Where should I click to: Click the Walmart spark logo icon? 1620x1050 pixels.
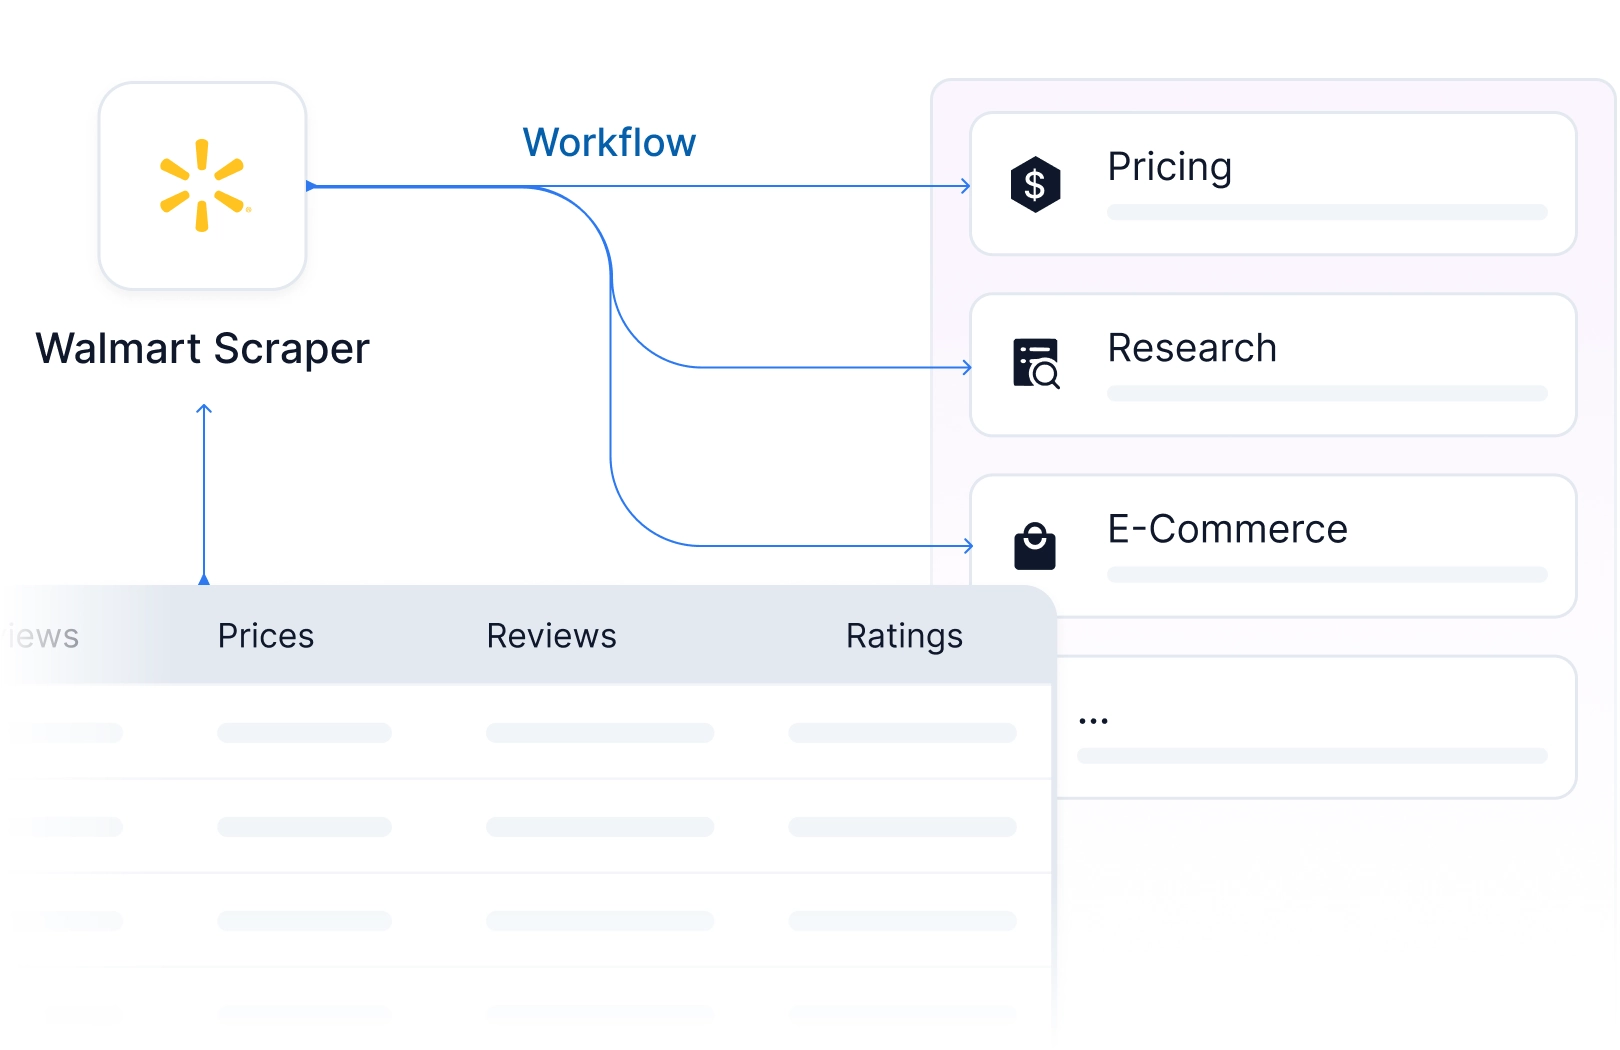point(204,185)
